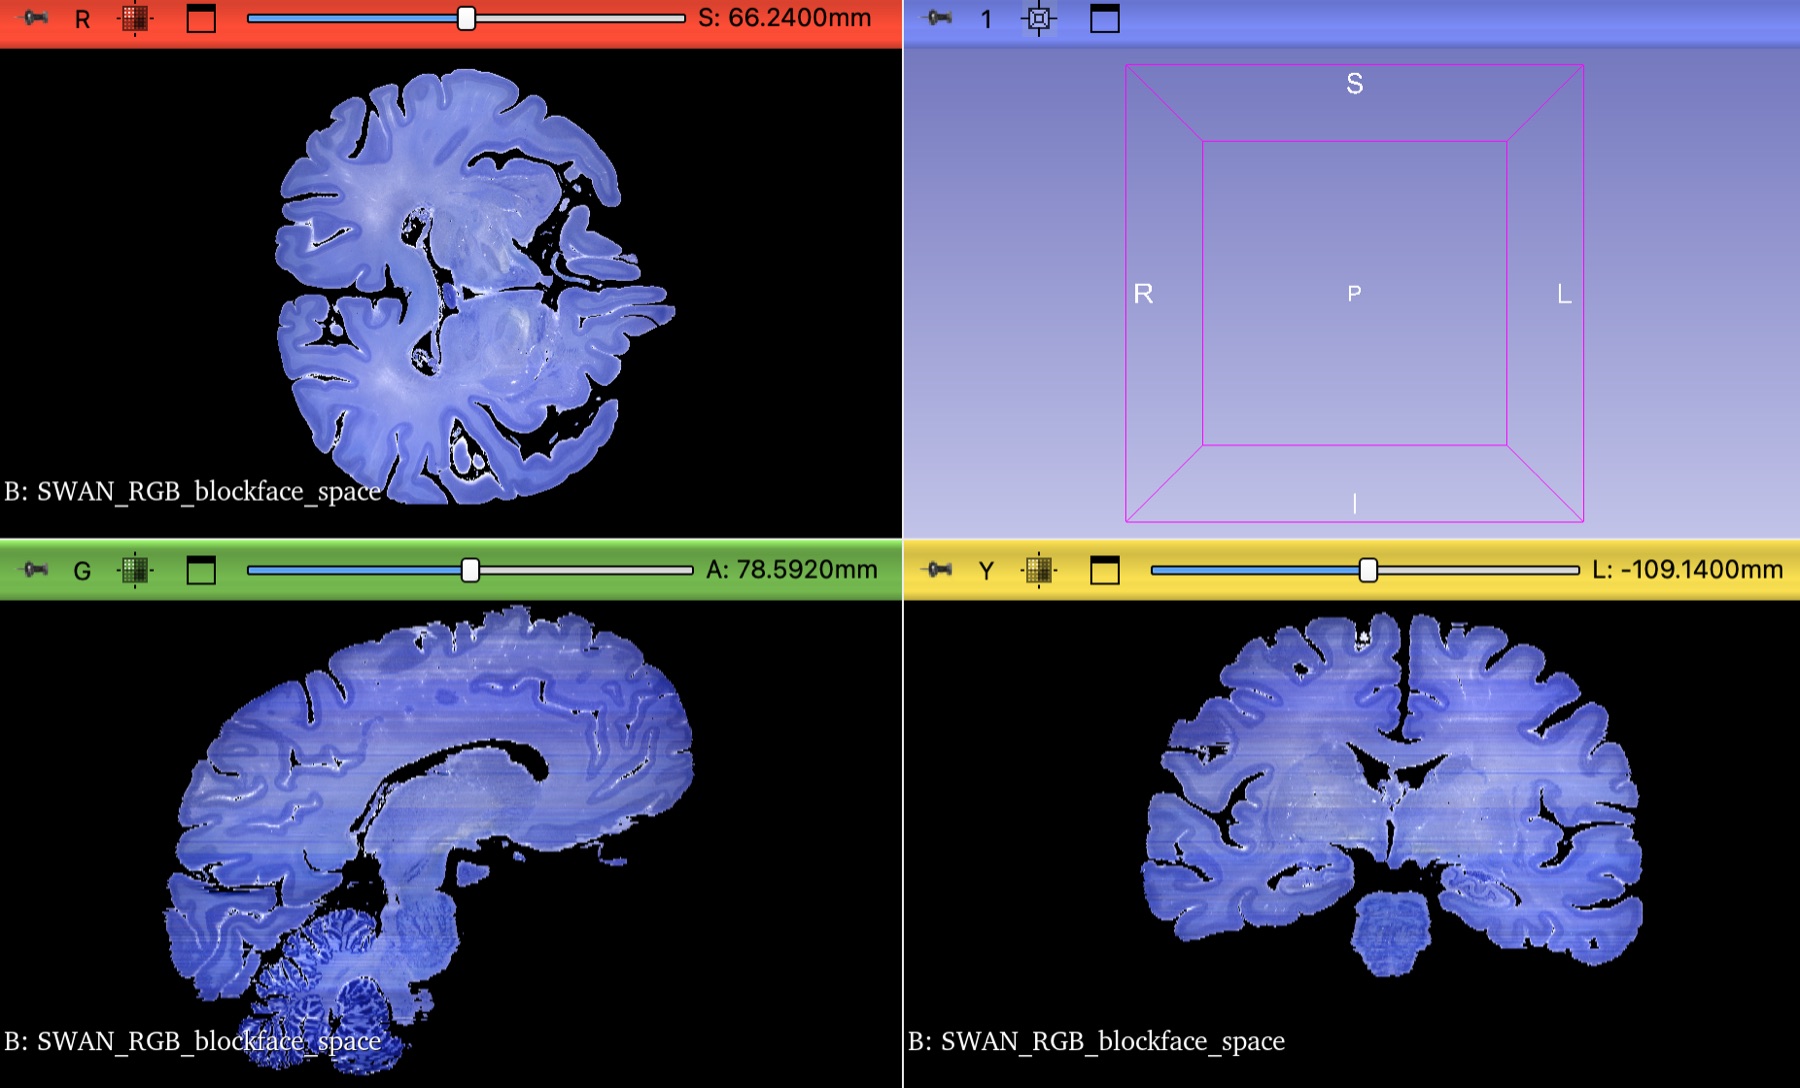Toggle slice link icon in the Green view

[135, 570]
